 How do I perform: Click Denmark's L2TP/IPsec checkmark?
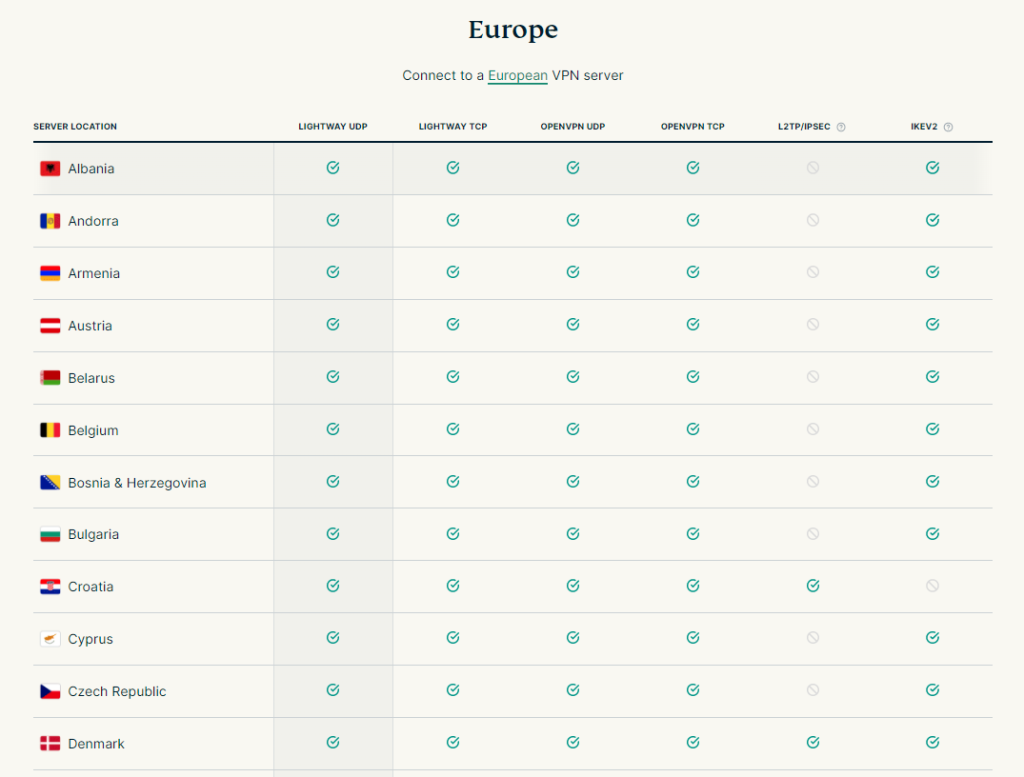(813, 742)
